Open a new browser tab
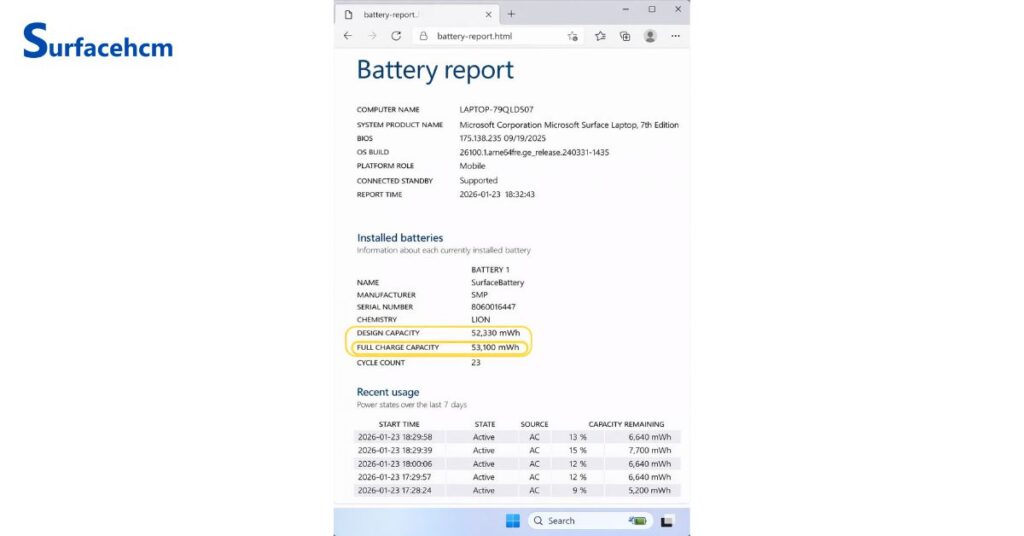Screen dimensions: 1024x536 point(511,14)
